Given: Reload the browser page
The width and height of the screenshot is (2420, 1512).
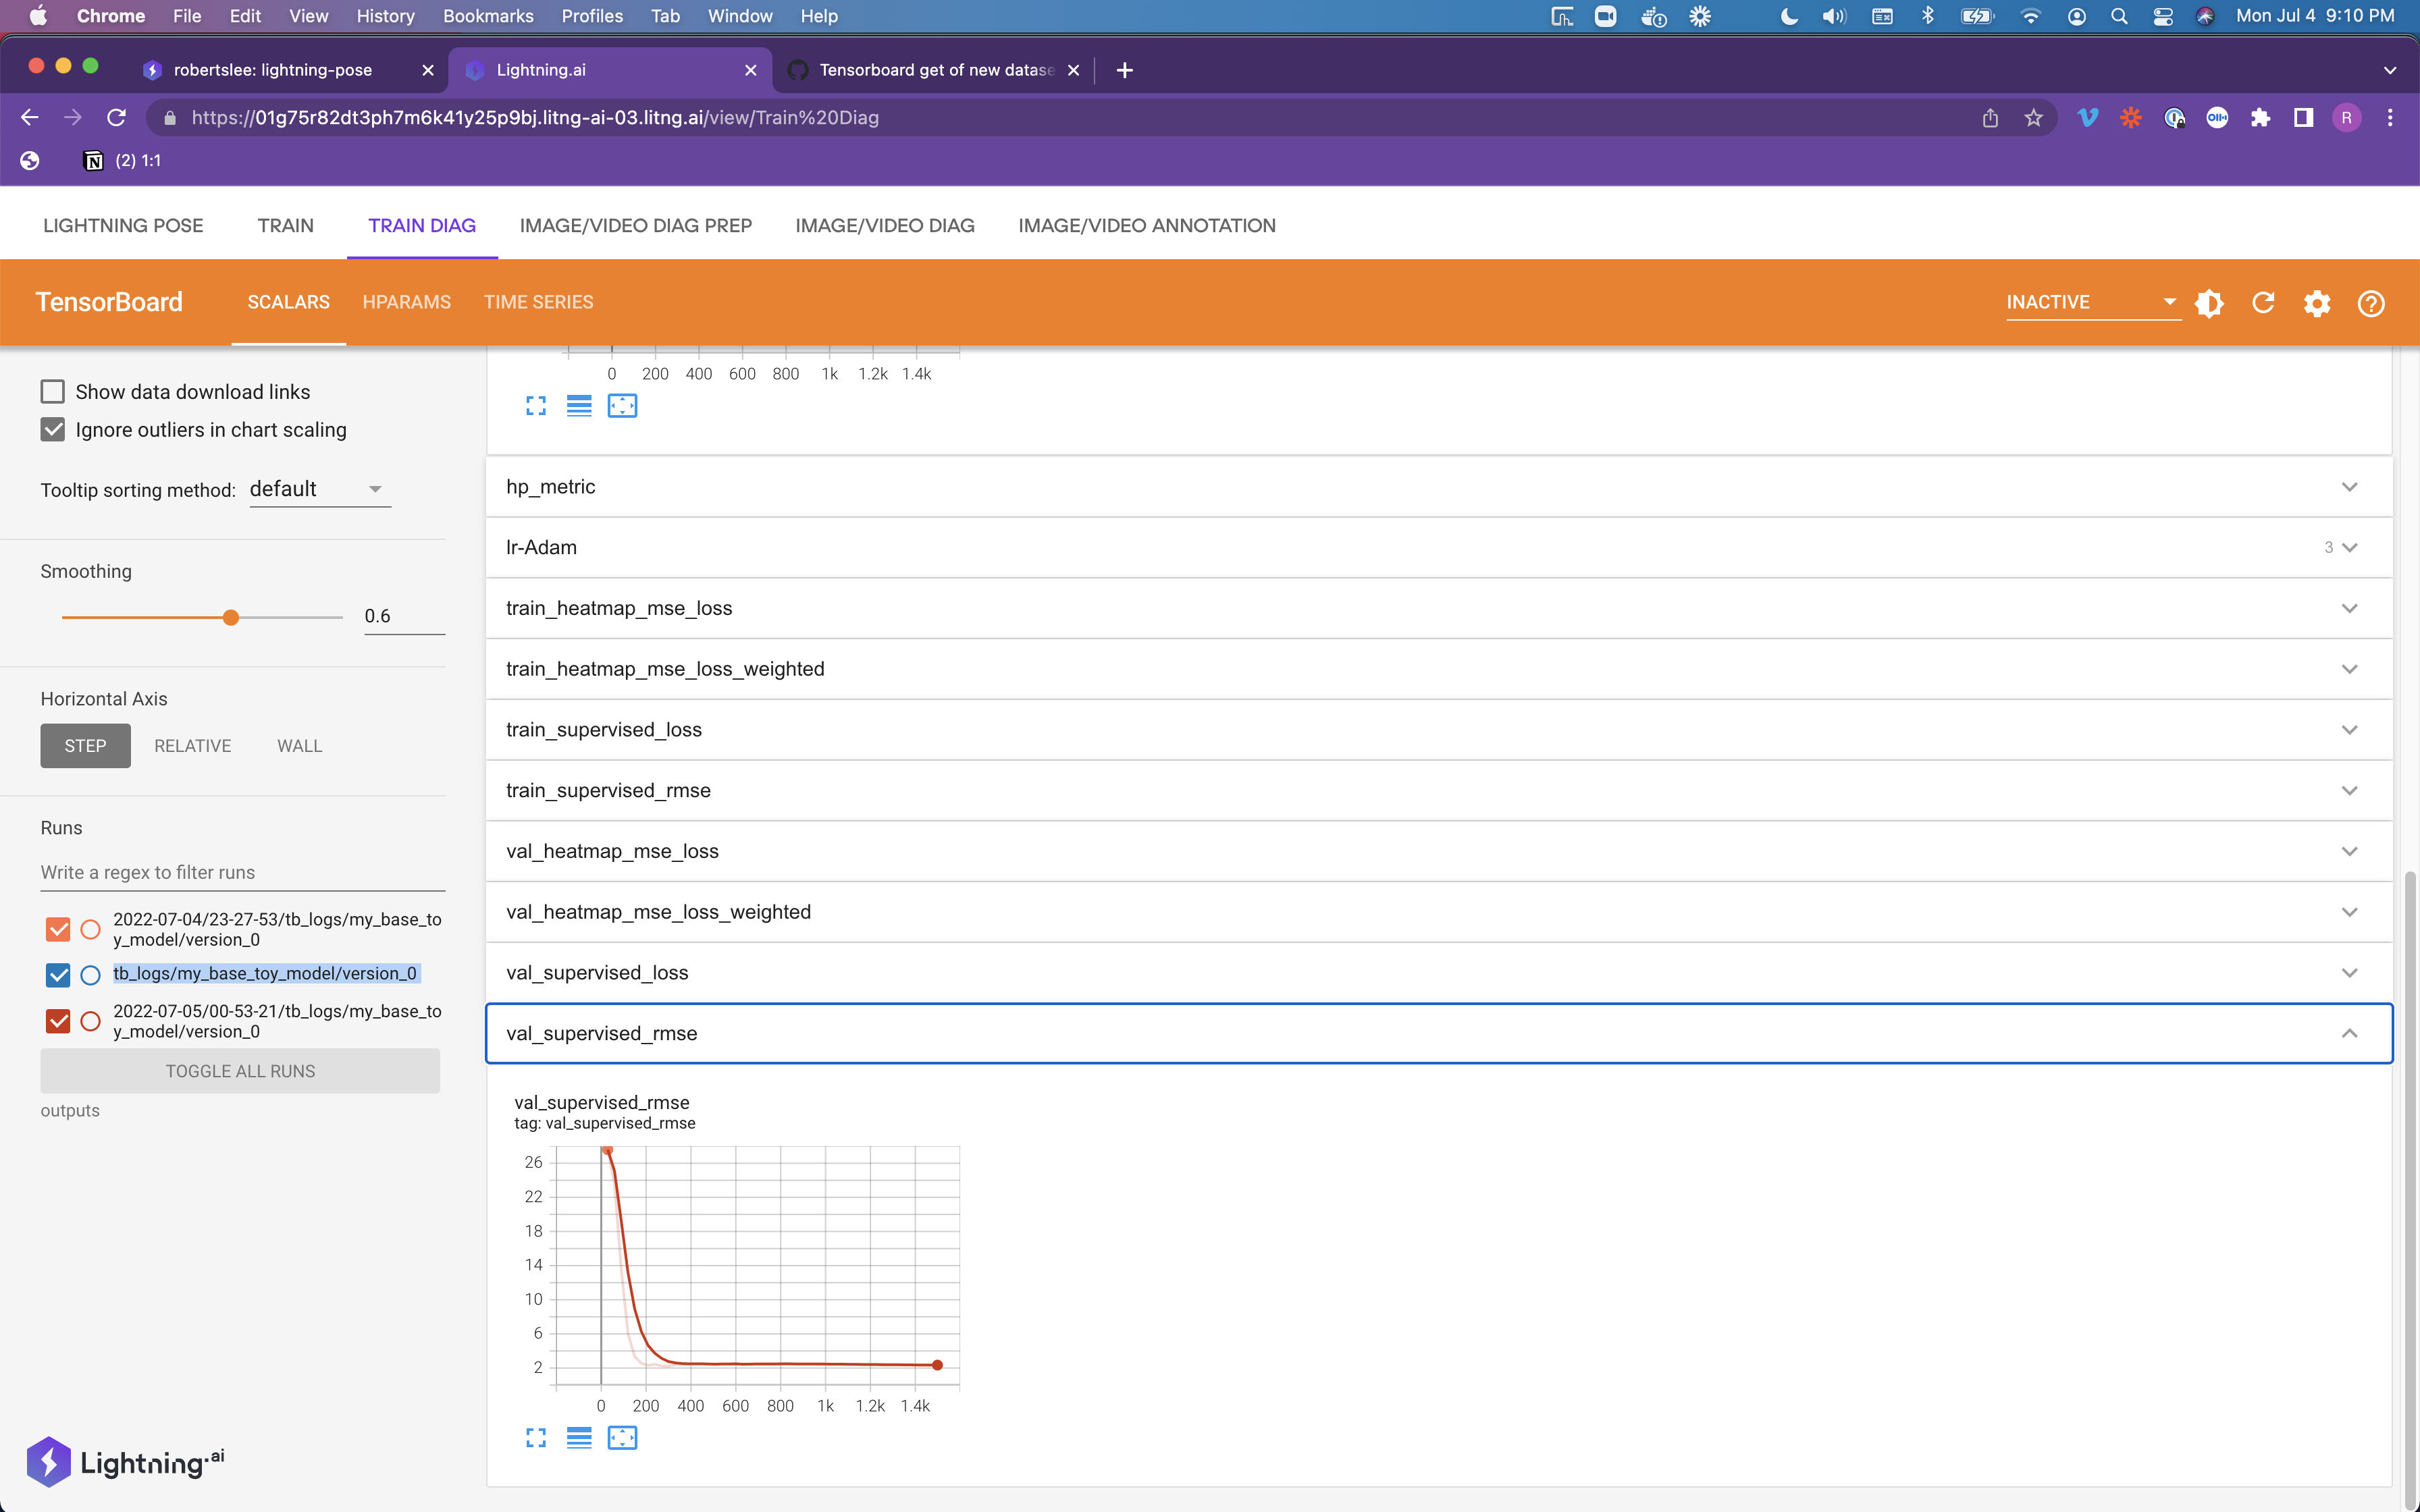Looking at the screenshot, I should click(117, 118).
